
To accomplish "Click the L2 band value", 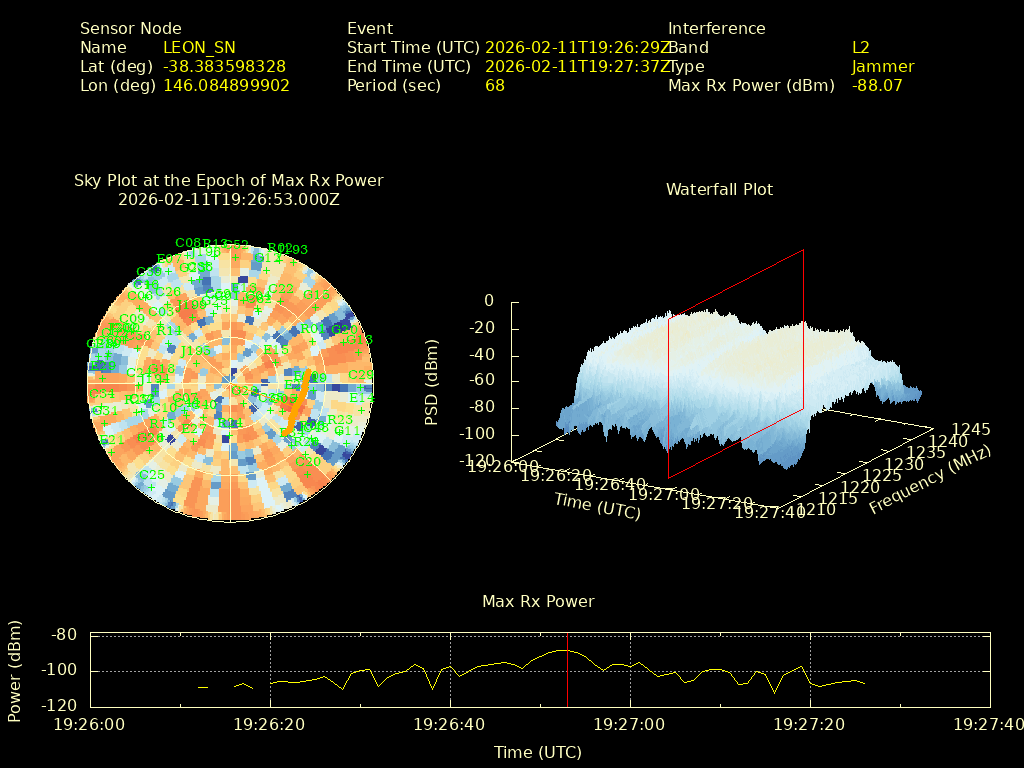I will pos(860,47).
